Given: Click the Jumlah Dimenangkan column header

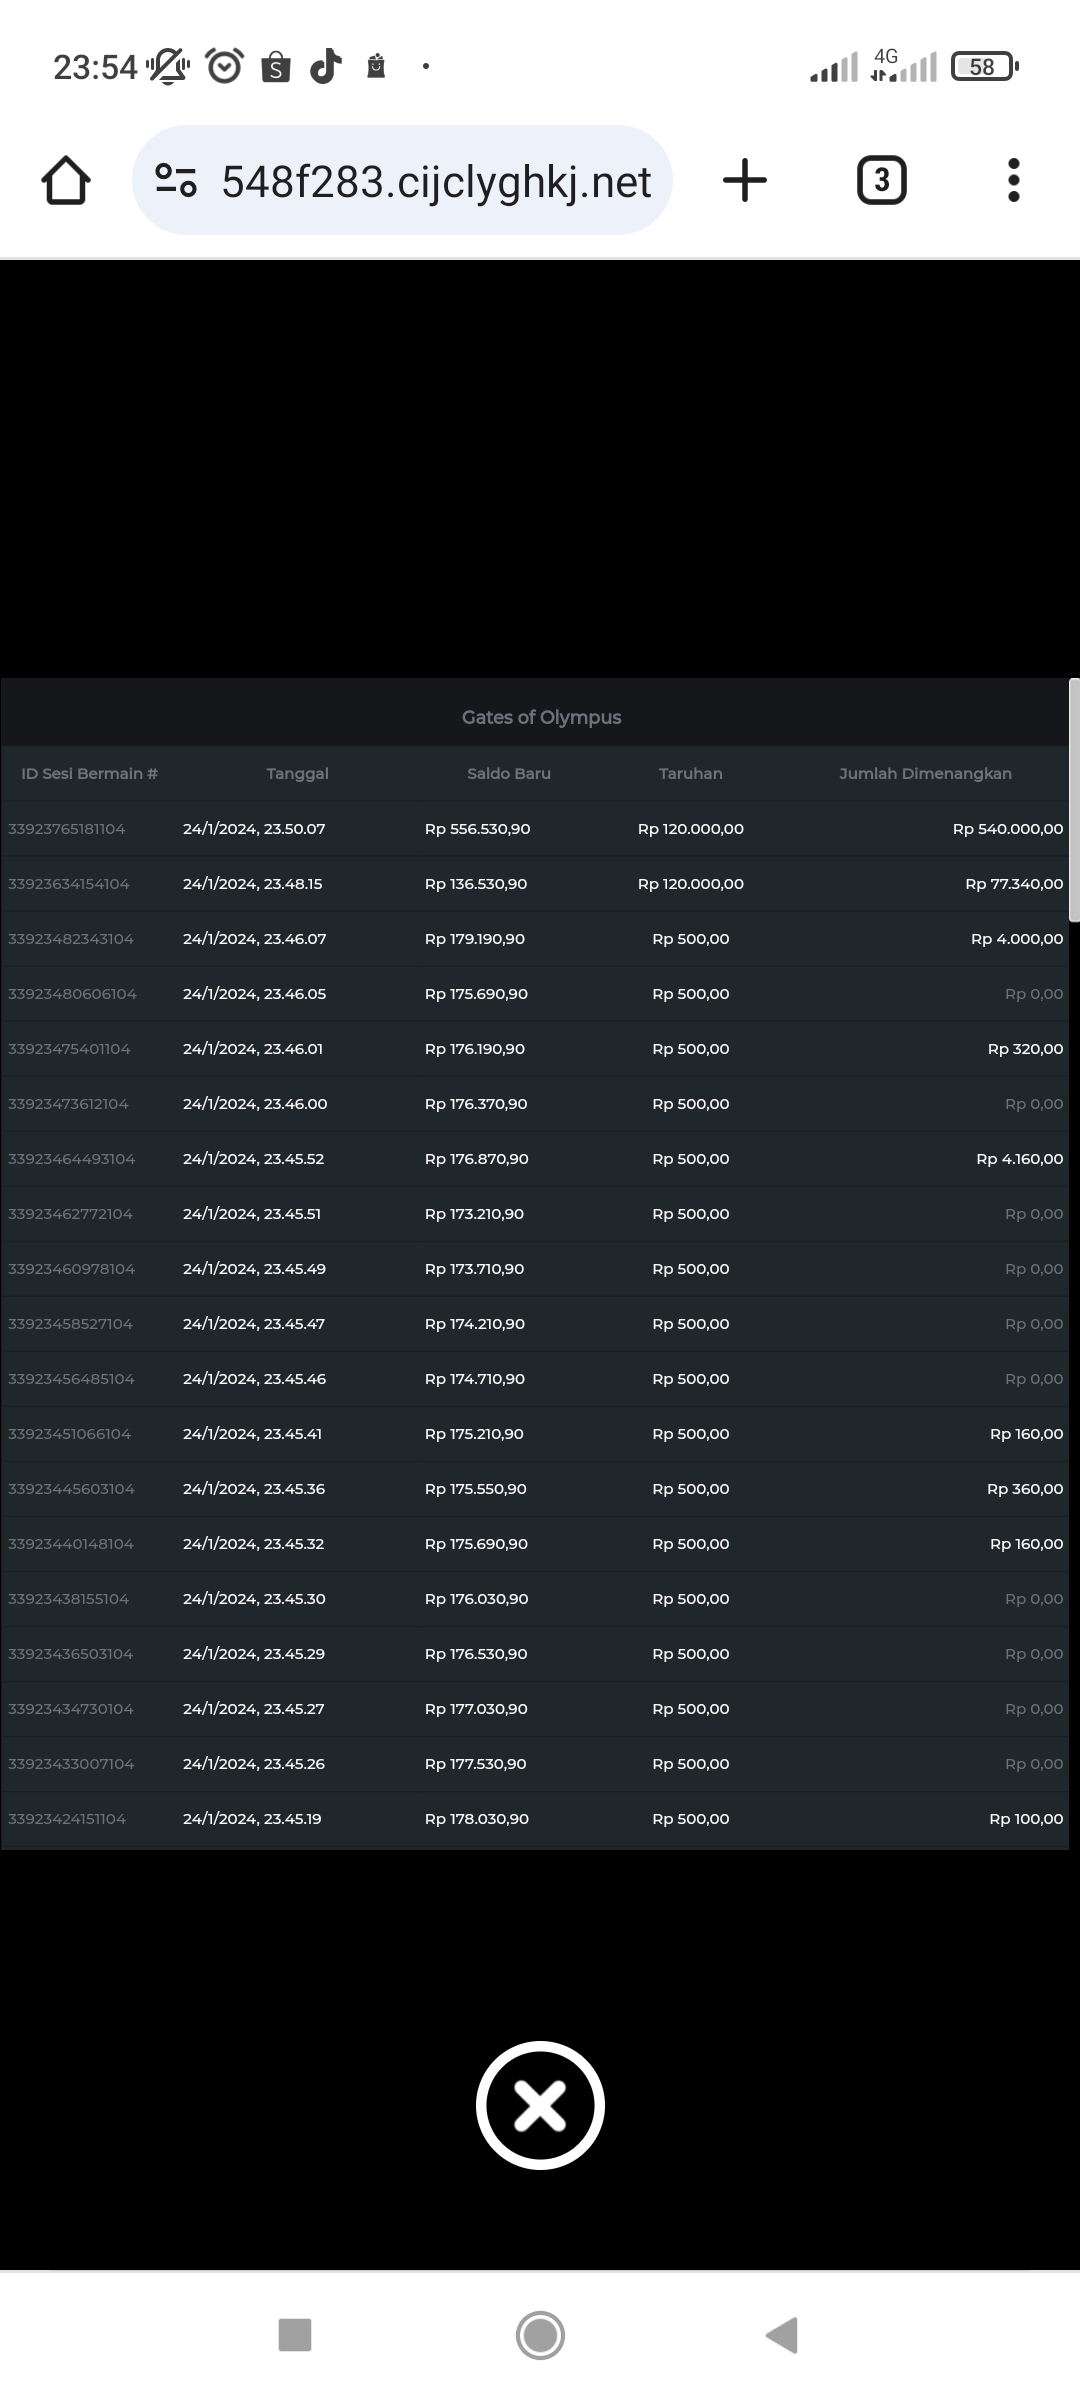Looking at the screenshot, I should (x=925, y=774).
